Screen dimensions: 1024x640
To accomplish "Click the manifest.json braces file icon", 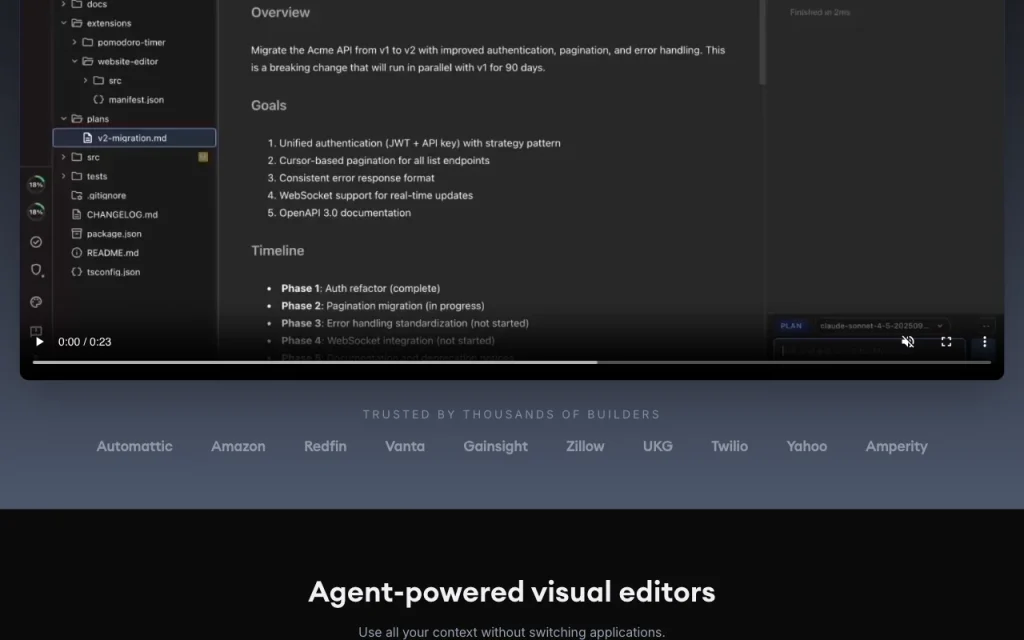I will [x=98, y=99].
